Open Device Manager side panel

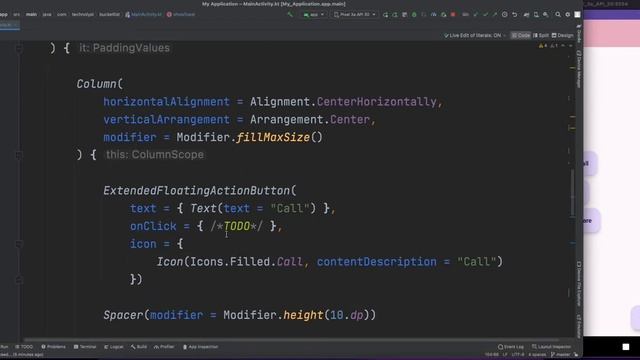tap(579, 69)
